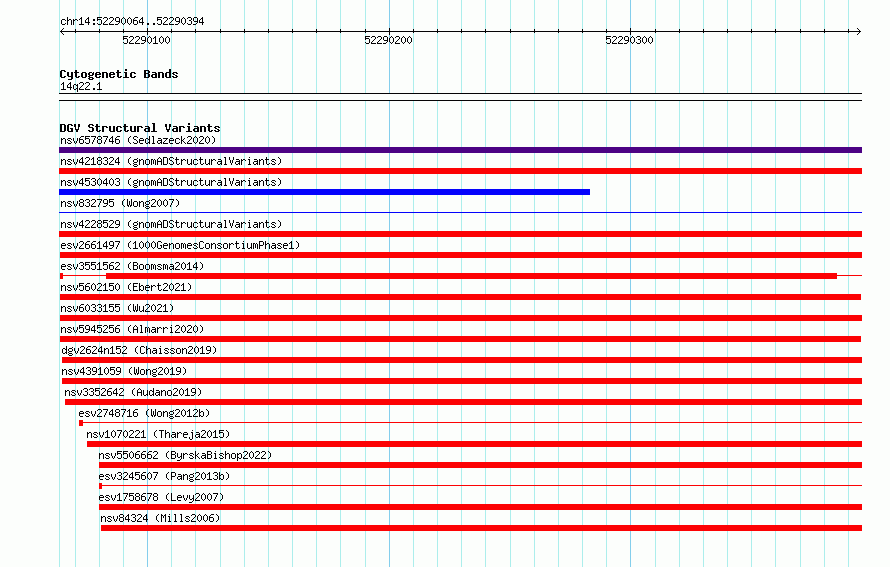Open nsv4218324 (gnomADStructuralVariants) label
The image size is (890, 567).
coord(171,161)
